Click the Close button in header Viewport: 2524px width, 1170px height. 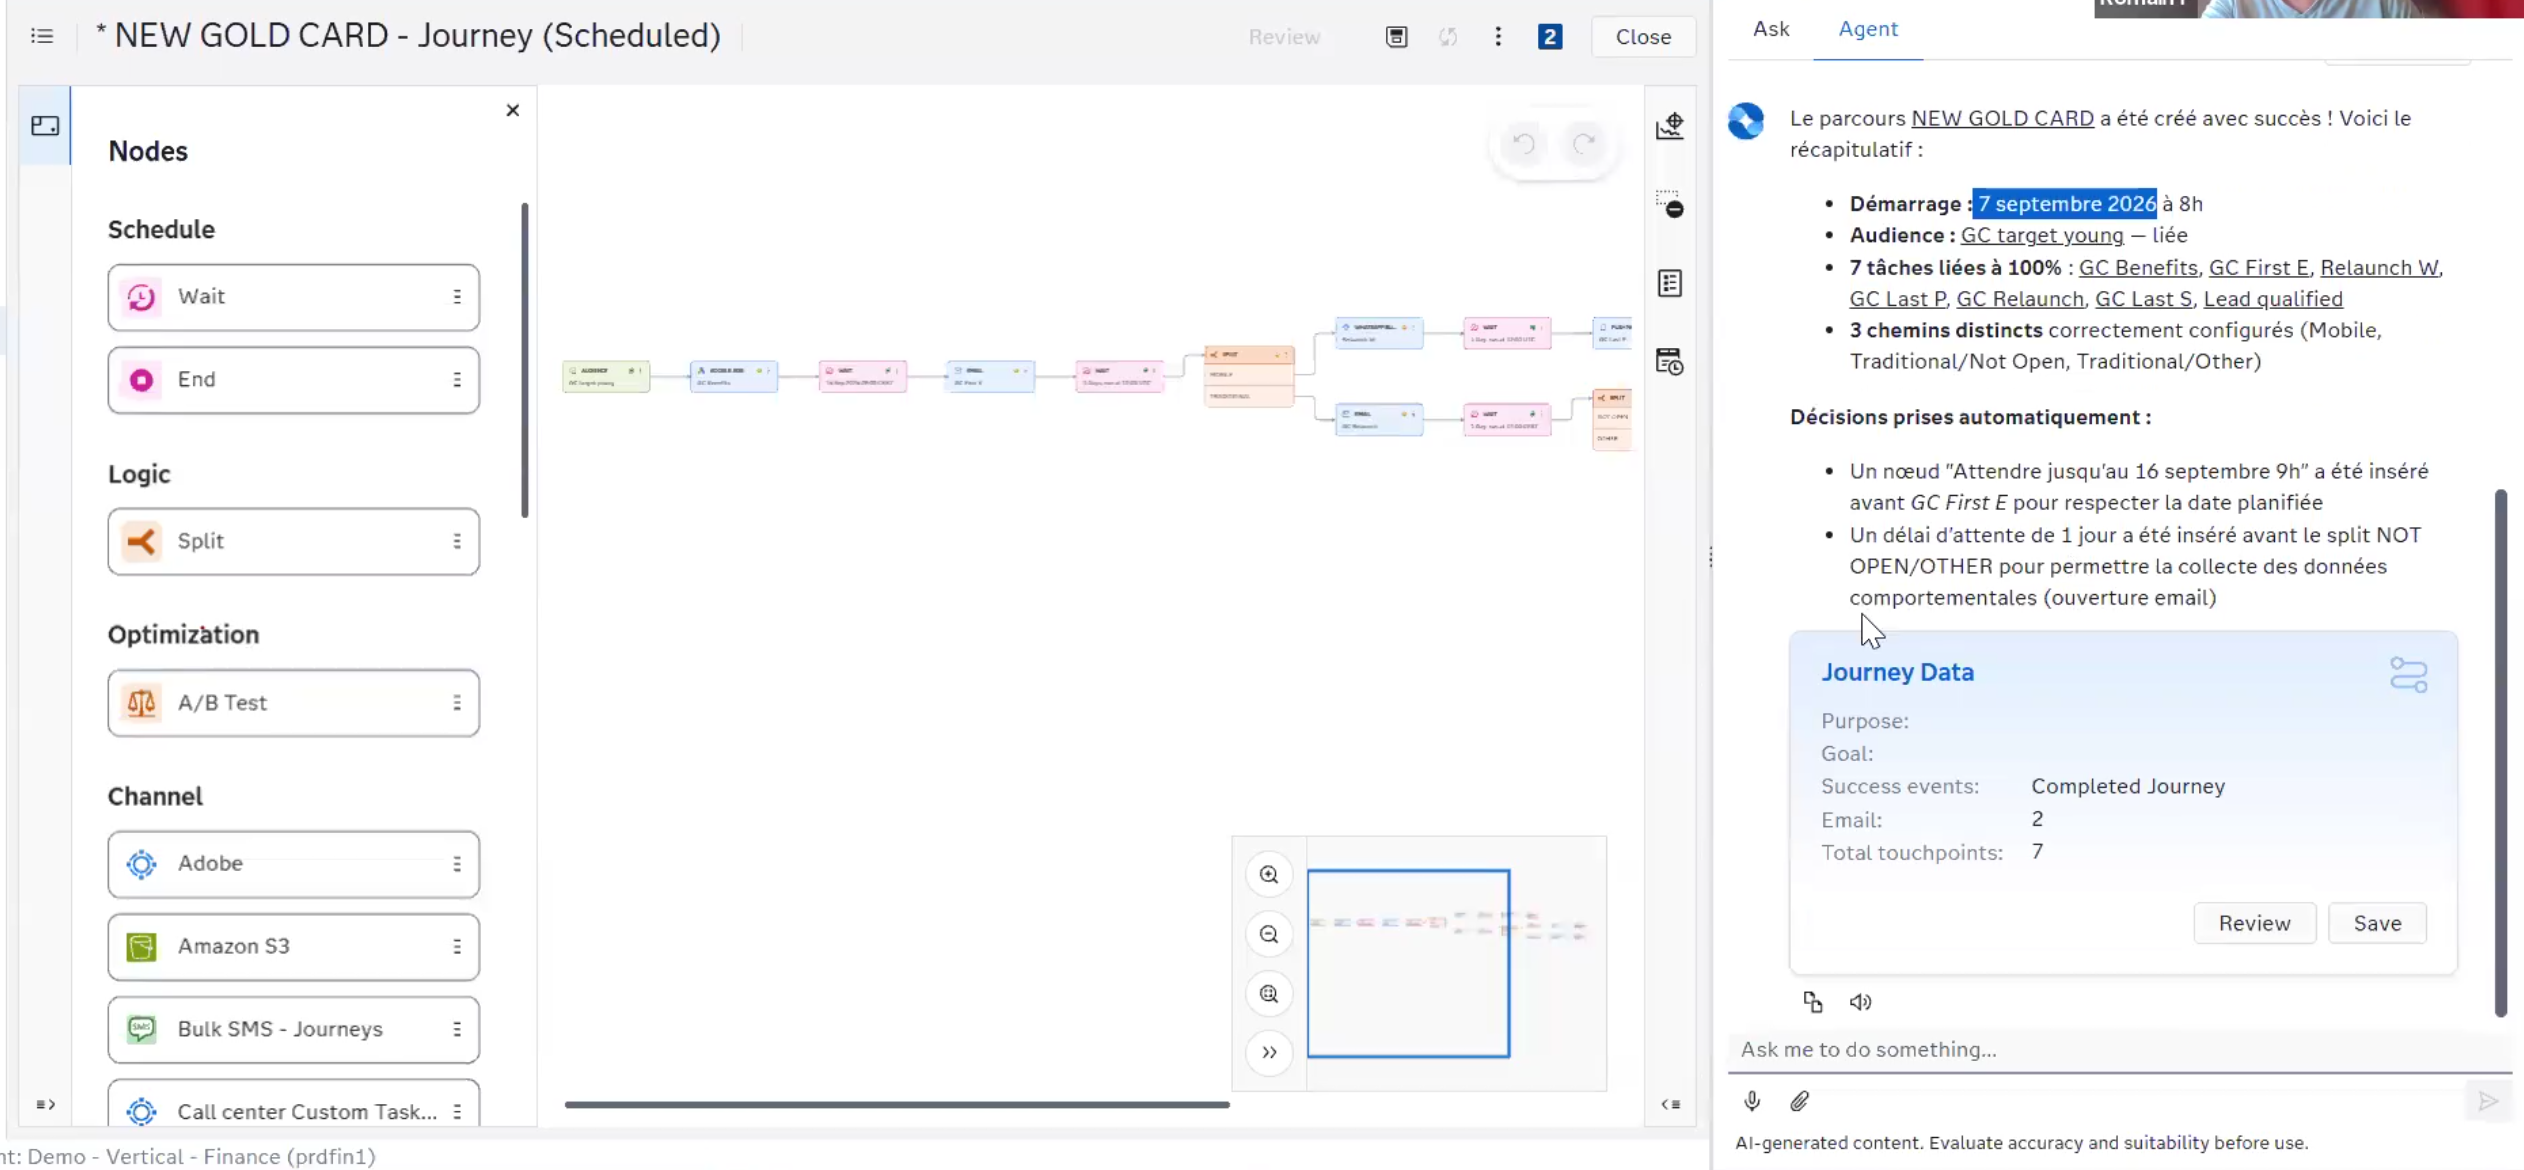[x=1643, y=37]
